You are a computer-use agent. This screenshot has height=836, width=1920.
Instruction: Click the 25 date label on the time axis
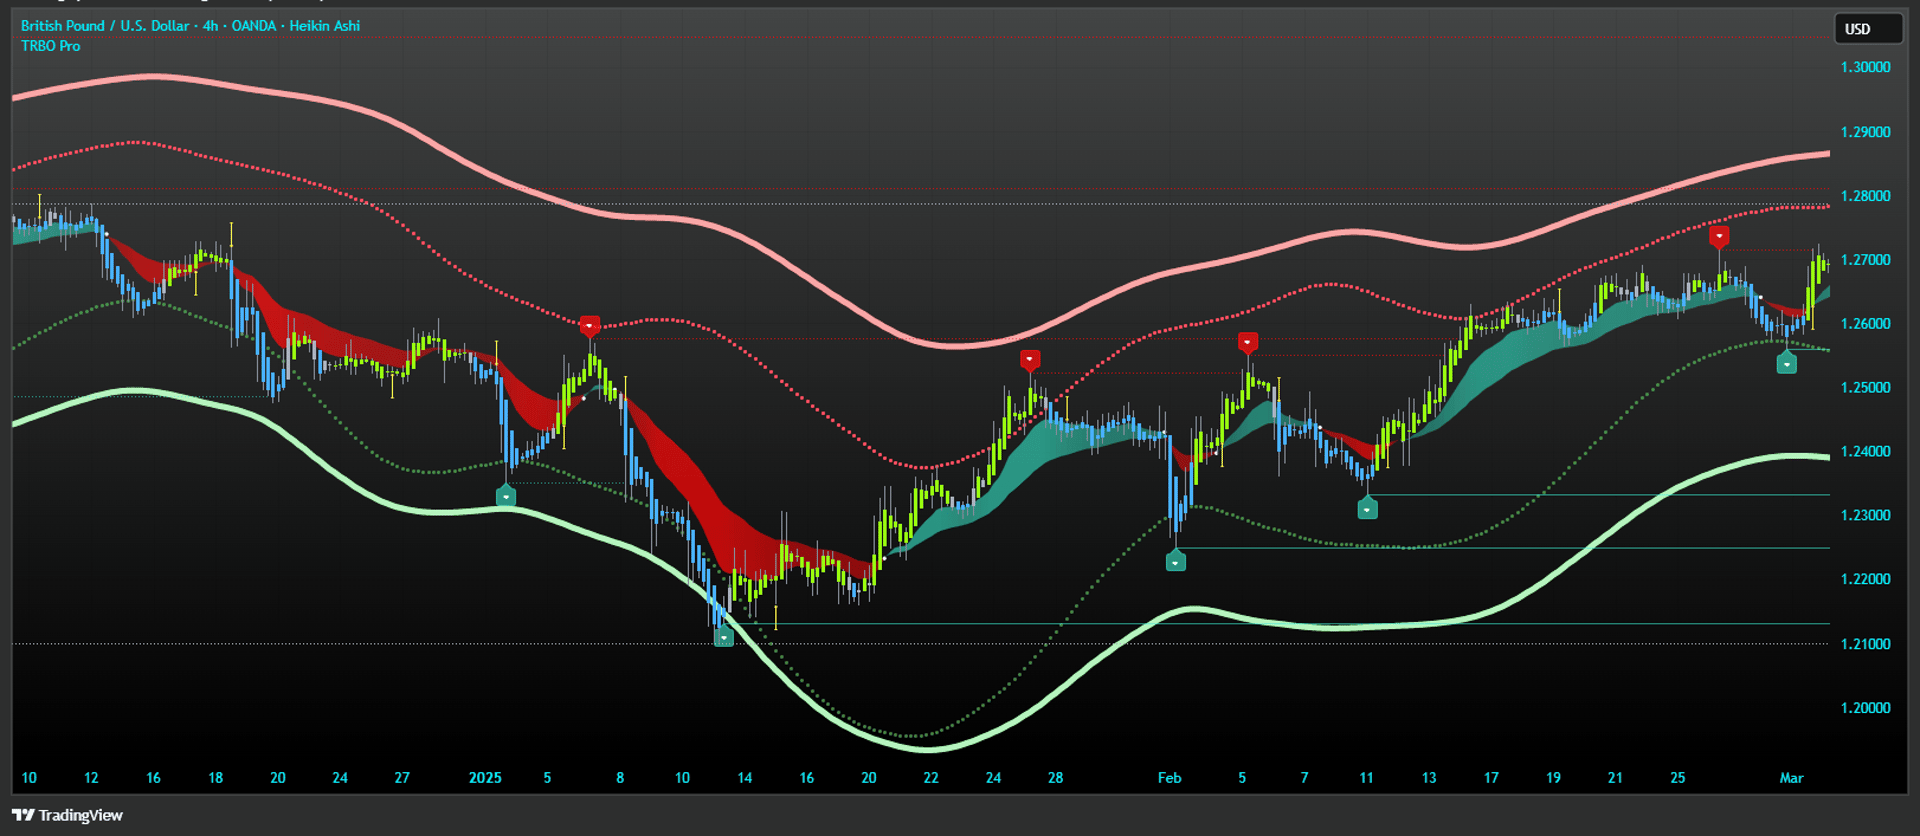(1678, 778)
